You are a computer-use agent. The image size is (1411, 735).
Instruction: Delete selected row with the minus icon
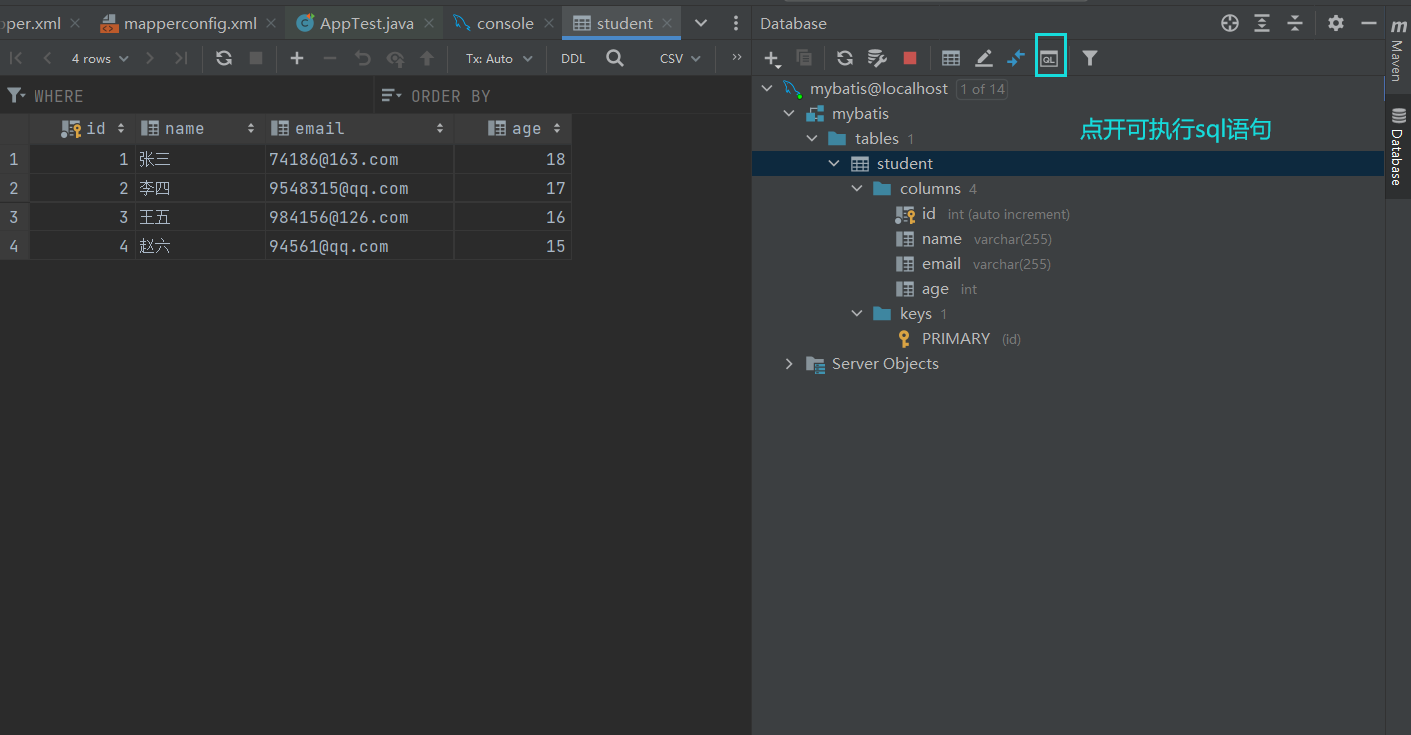(329, 58)
